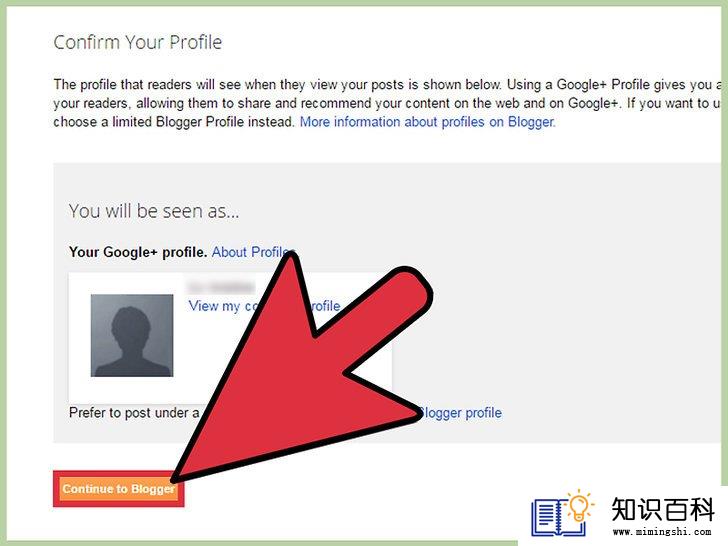Open the About Profiles link

pos(253,252)
